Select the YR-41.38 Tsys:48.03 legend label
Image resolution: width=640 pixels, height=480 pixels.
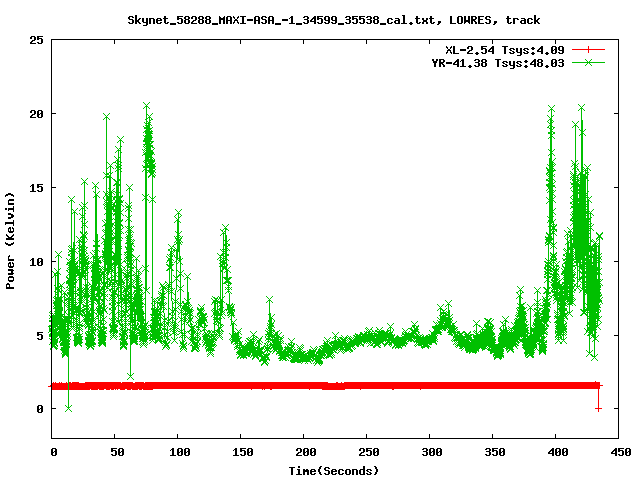(x=498, y=63)
